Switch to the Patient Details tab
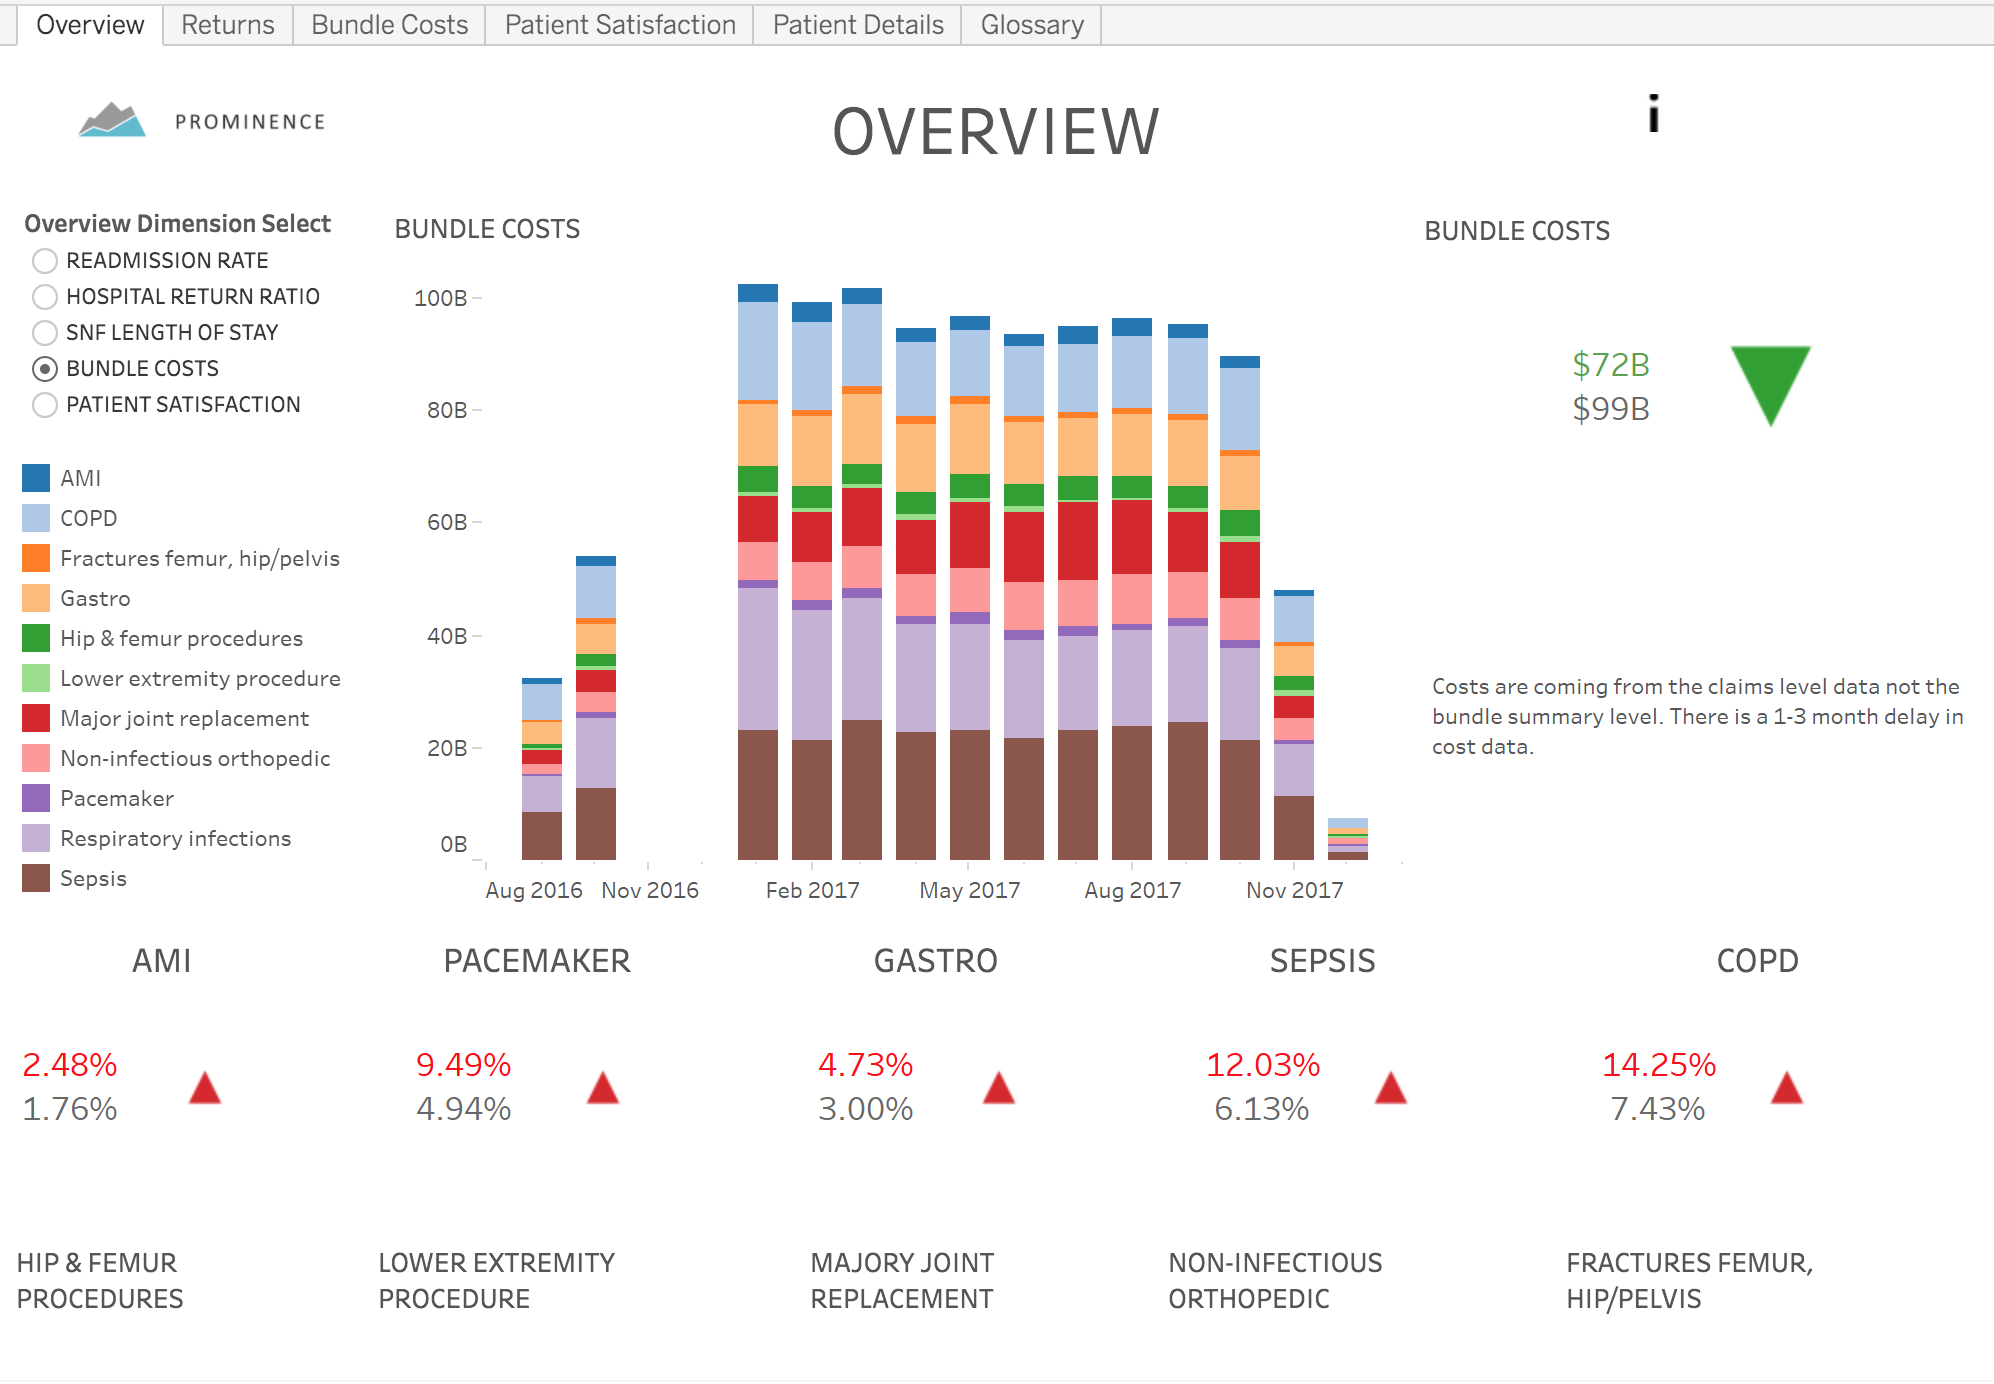 tap(857, 24)
